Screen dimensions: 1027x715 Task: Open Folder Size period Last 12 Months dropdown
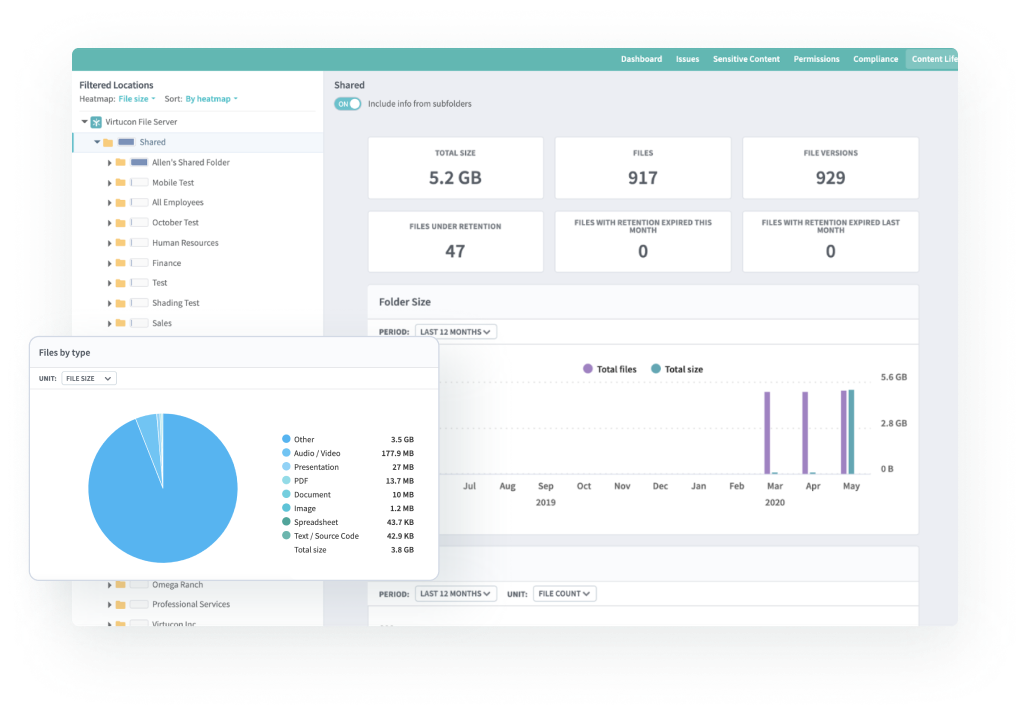click(x=456, y=332)
